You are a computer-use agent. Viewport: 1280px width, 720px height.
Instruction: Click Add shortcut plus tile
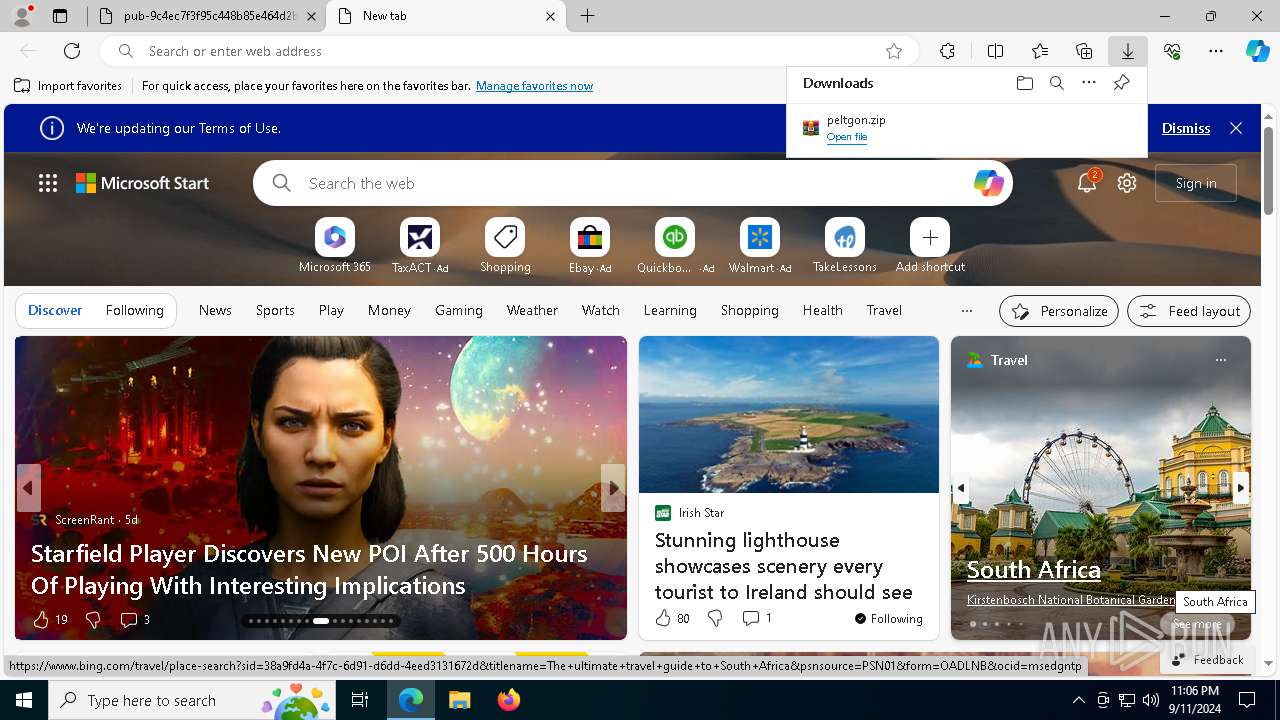click(930, 246)
